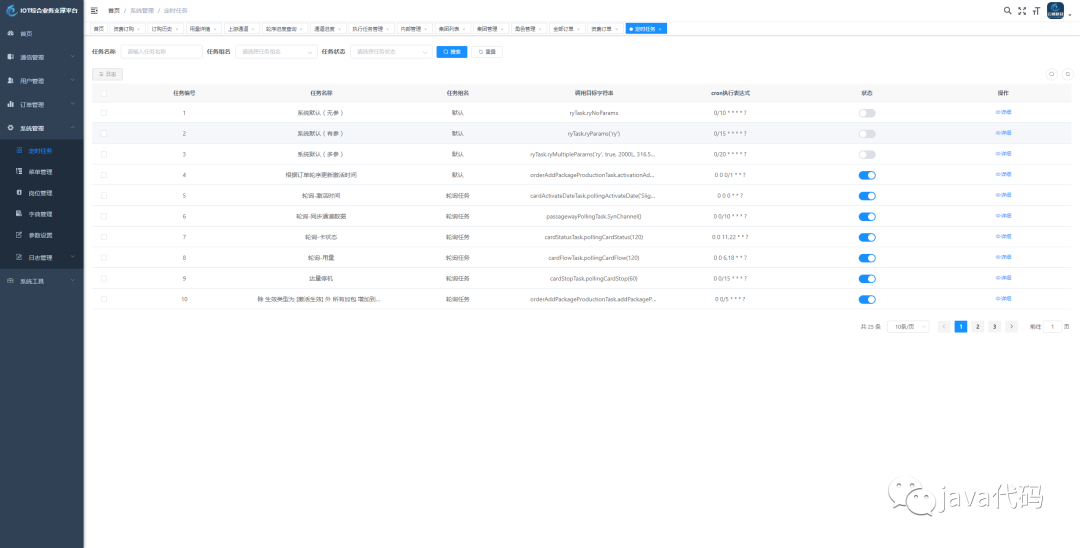1080x548 pixels.
Task: Click the 订单管理 chart icon in the sidebar
Action: tap(10, 105)
